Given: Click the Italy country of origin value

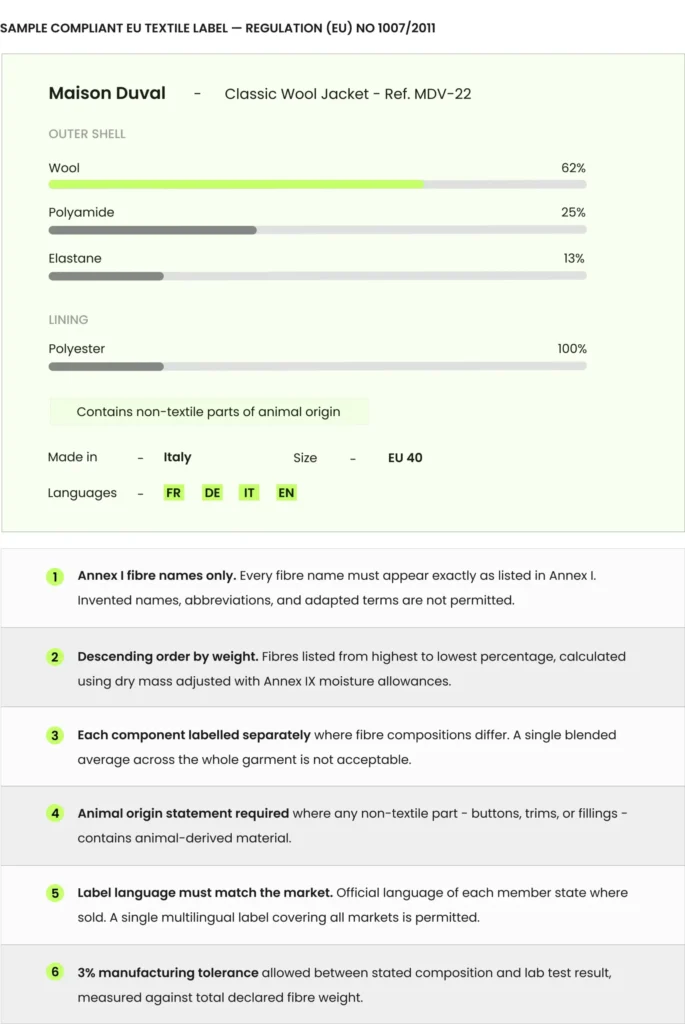Looking at the screenshot, I should (177, 457).
